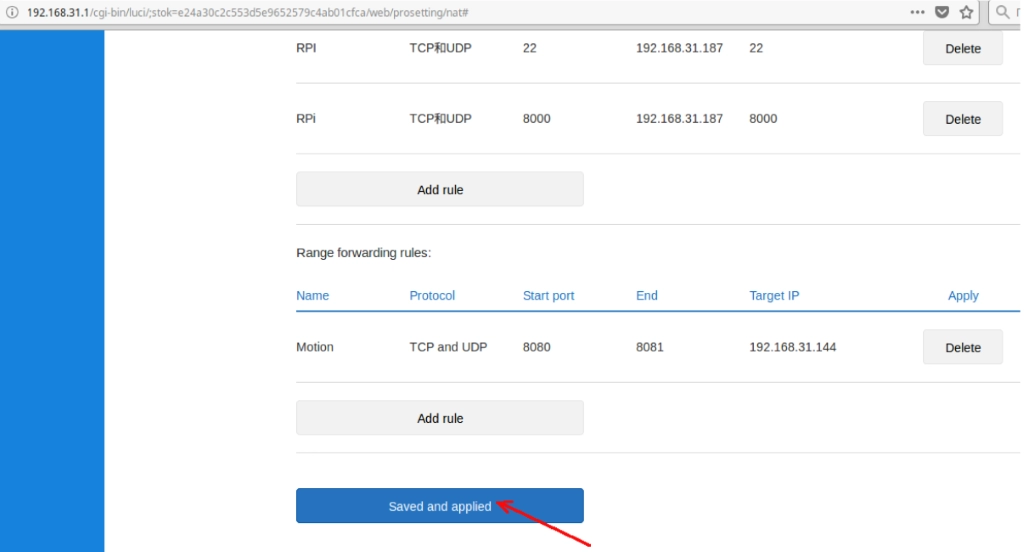Add a port forwarding rule above Range section
The width and height of the screenshot is (1024, 552).
tap(440, 189)
